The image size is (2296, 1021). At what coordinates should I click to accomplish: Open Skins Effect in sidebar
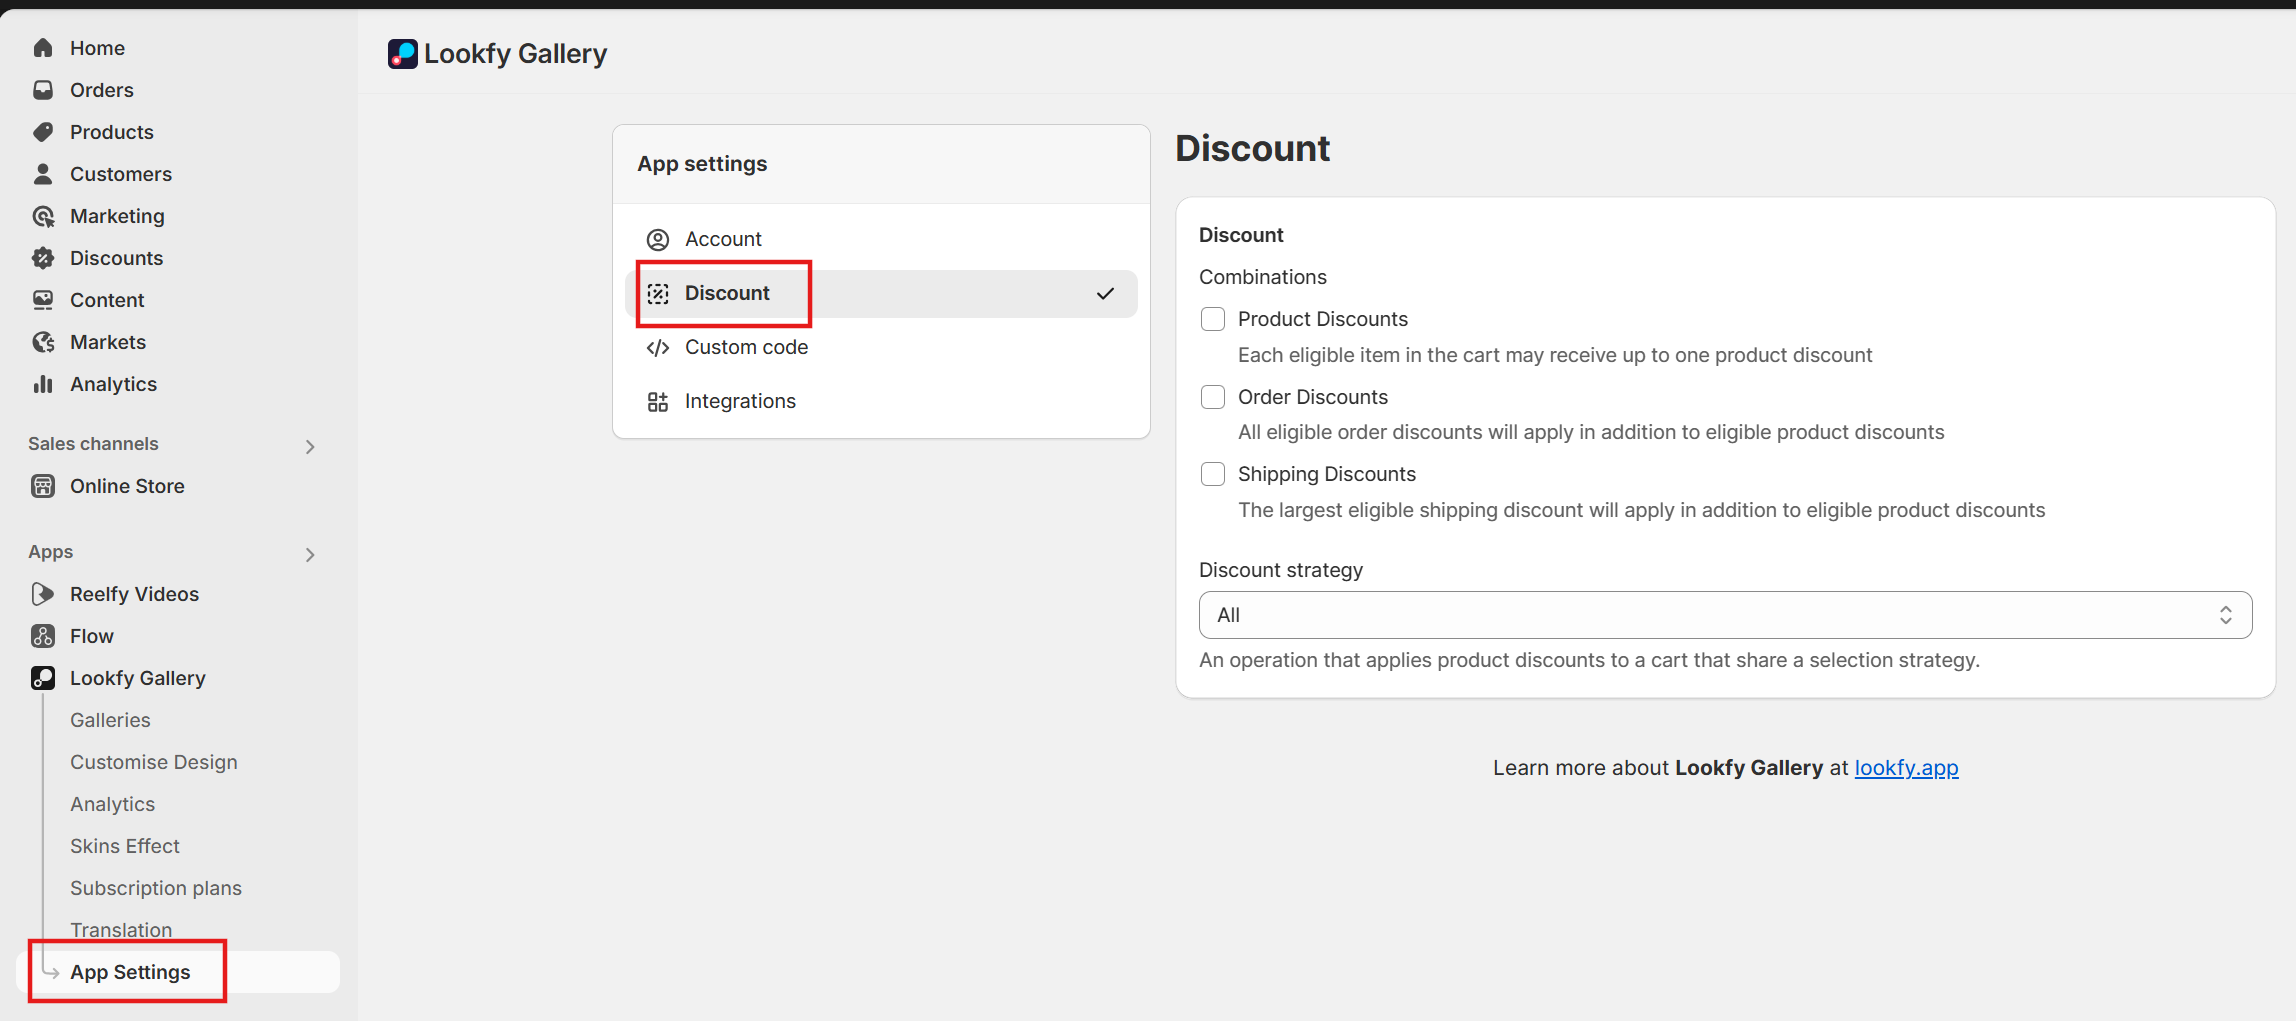(125, 846)
